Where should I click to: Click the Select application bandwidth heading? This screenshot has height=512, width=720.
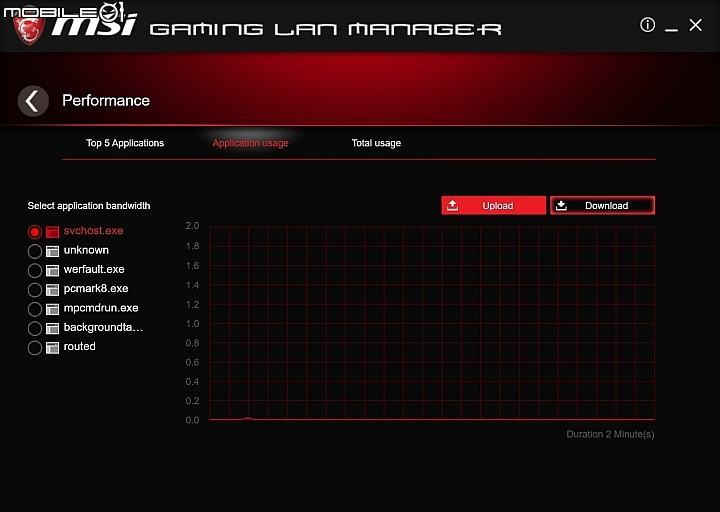click(x=89, y=206)
